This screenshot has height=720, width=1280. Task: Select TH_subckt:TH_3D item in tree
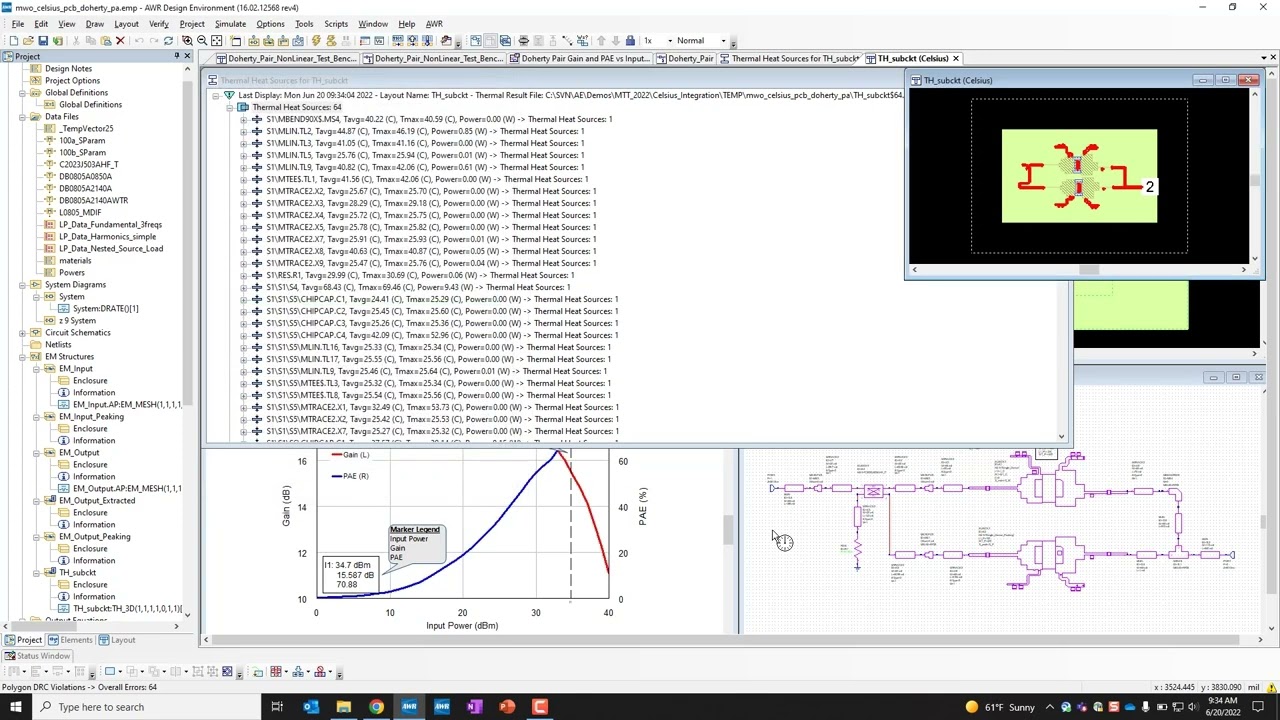pyautogui.click(x=127, y=609)
